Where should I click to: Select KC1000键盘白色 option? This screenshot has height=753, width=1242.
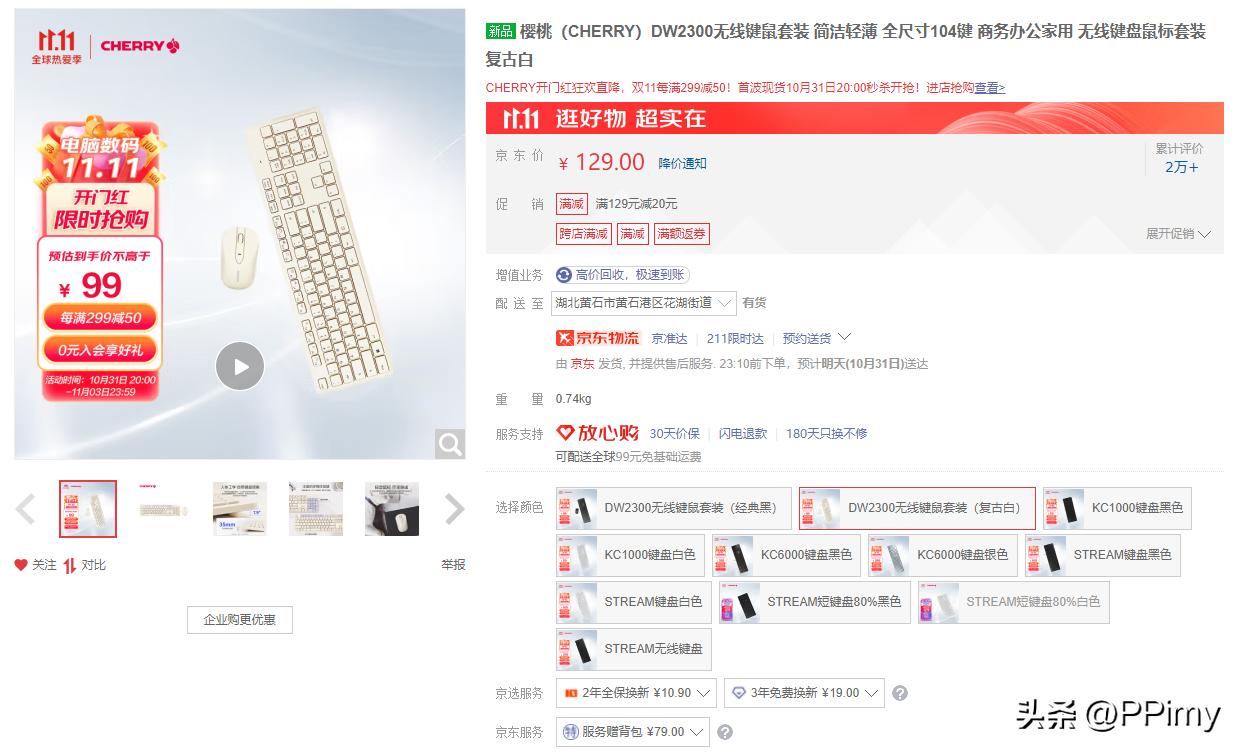click(630, 555)
